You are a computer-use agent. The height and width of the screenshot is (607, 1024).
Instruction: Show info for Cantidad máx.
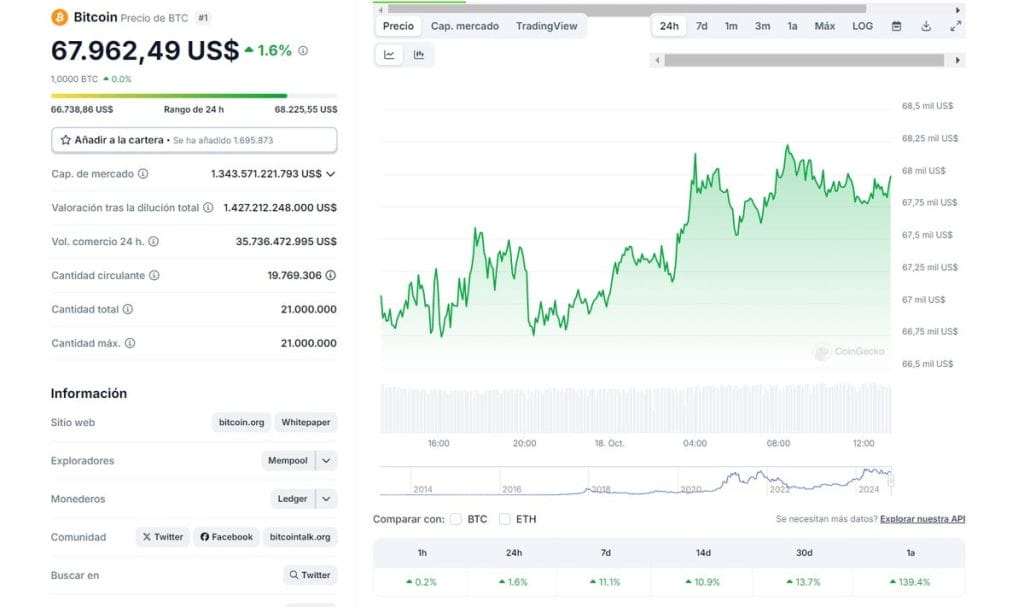coord(130,343)
